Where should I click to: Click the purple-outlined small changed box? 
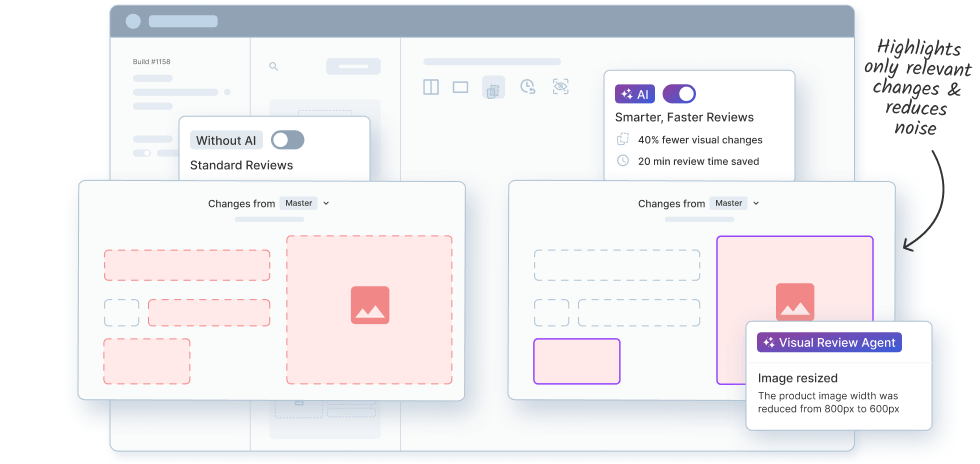pos(576,361)
